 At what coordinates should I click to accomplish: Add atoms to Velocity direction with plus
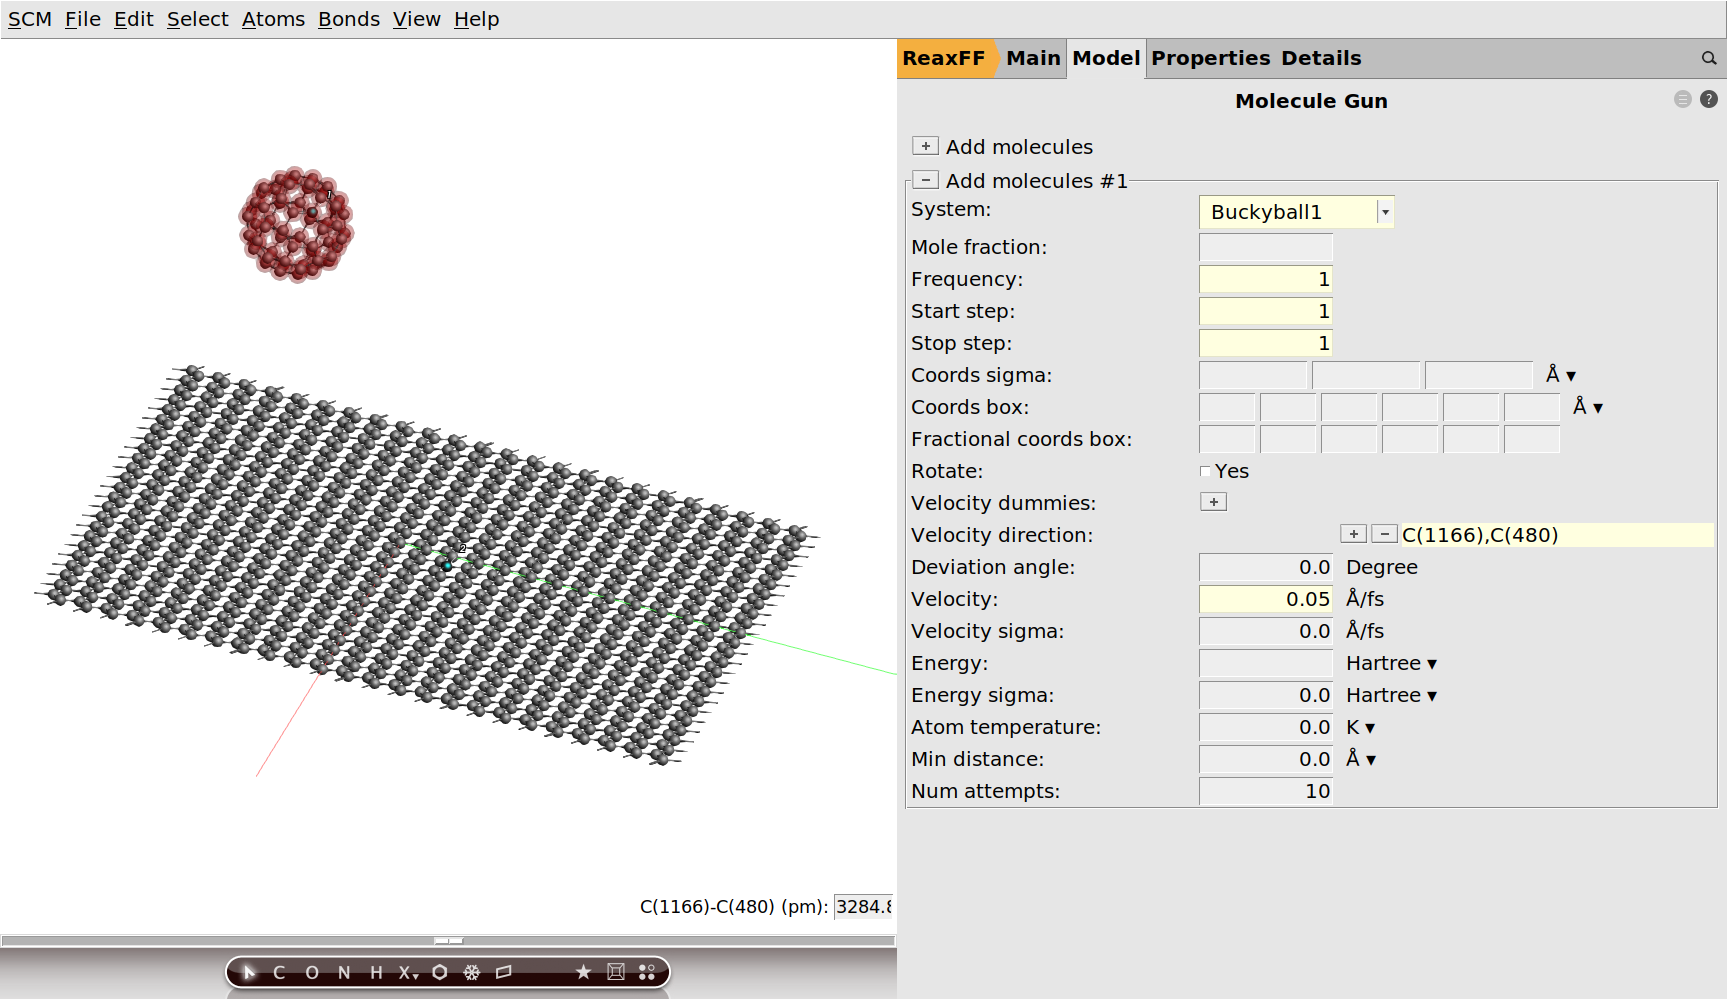[x=1353, y=534]
